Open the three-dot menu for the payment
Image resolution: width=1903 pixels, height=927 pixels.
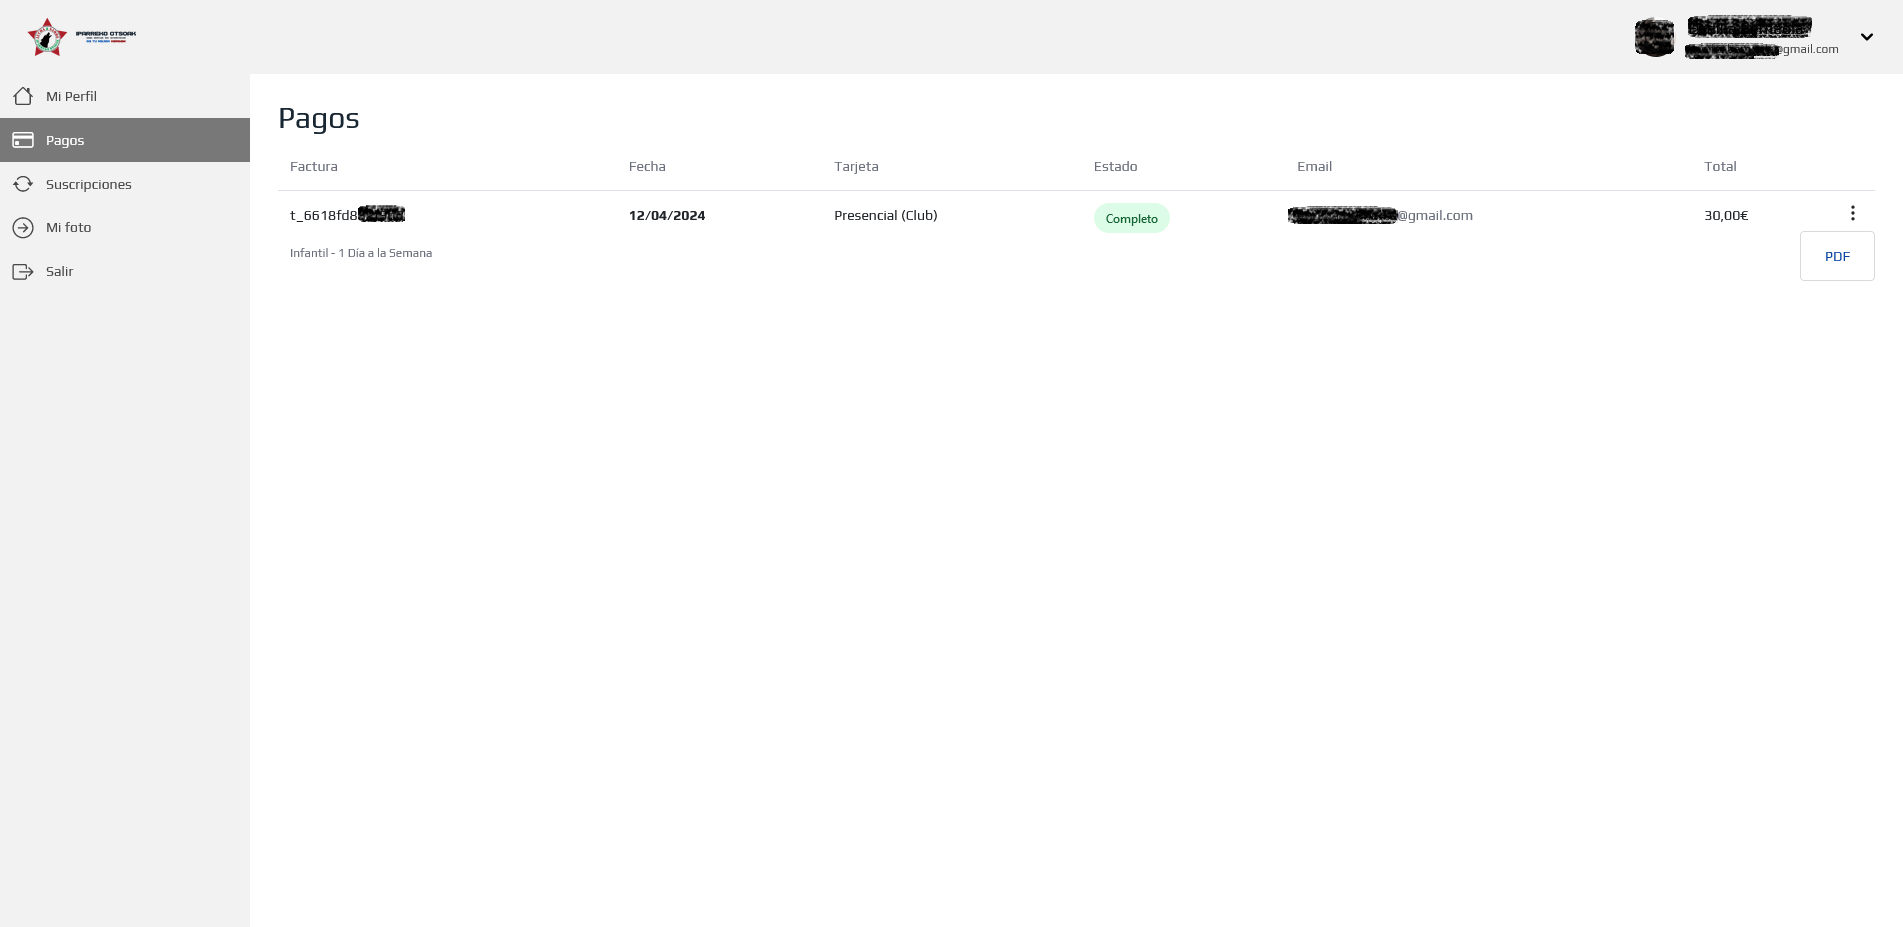click(1852, 213)
